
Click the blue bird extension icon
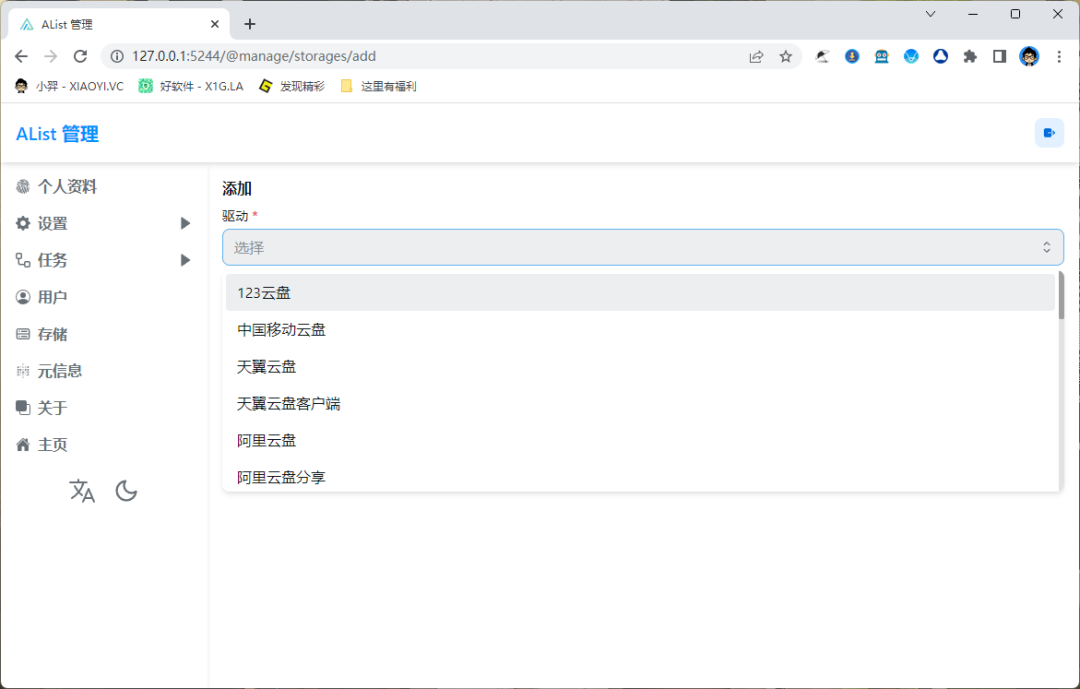point(911,56)
